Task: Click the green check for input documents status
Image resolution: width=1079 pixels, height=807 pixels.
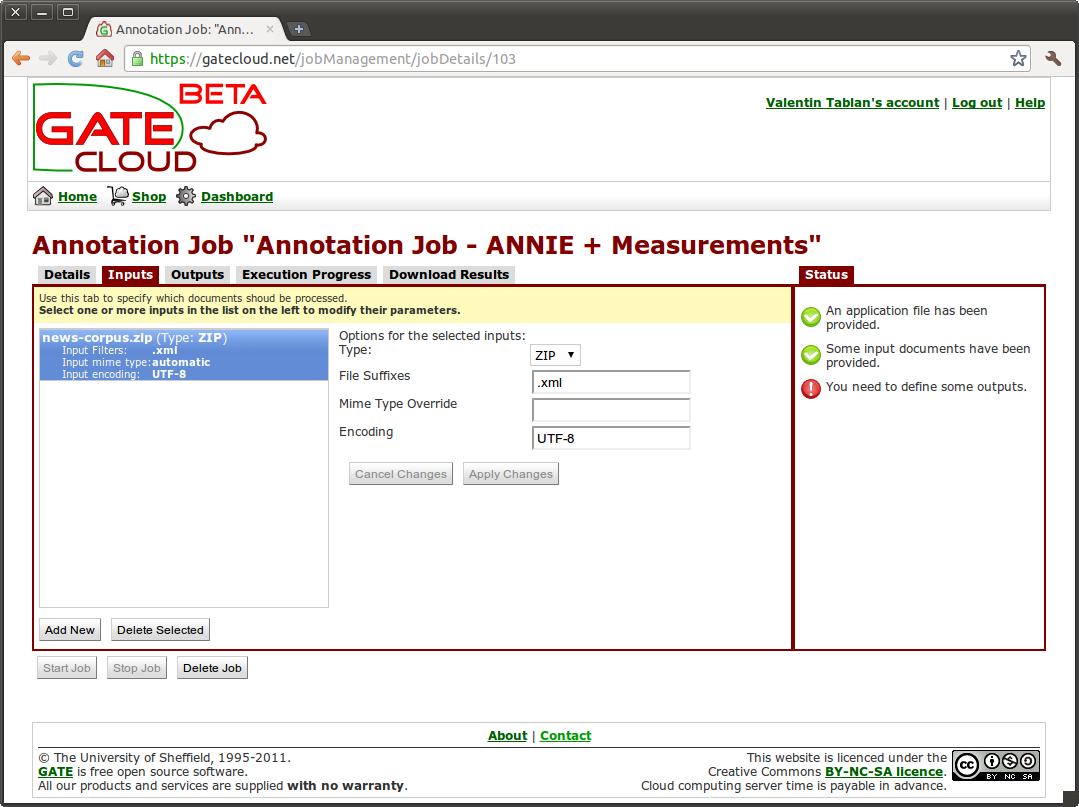Action: pyautogui.click(x=811, y=355)
